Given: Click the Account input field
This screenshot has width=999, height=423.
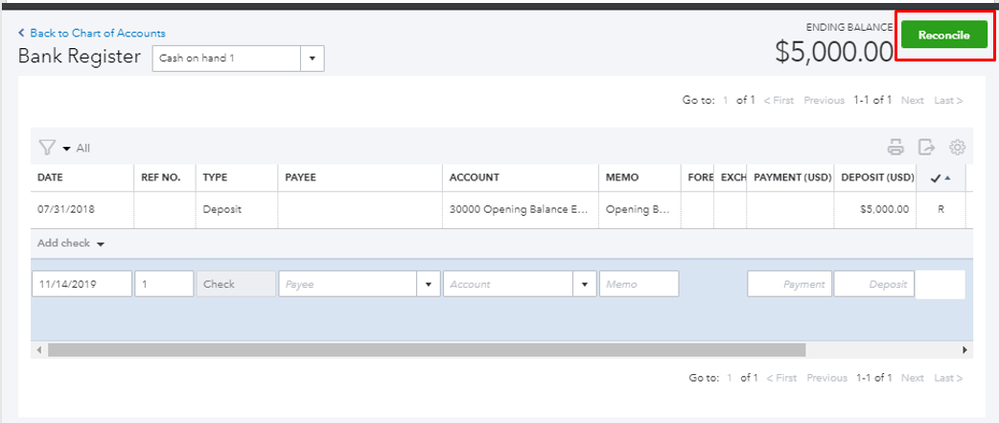Looking at the screenshot, I should pyautogui.click(x=508, y=284).
